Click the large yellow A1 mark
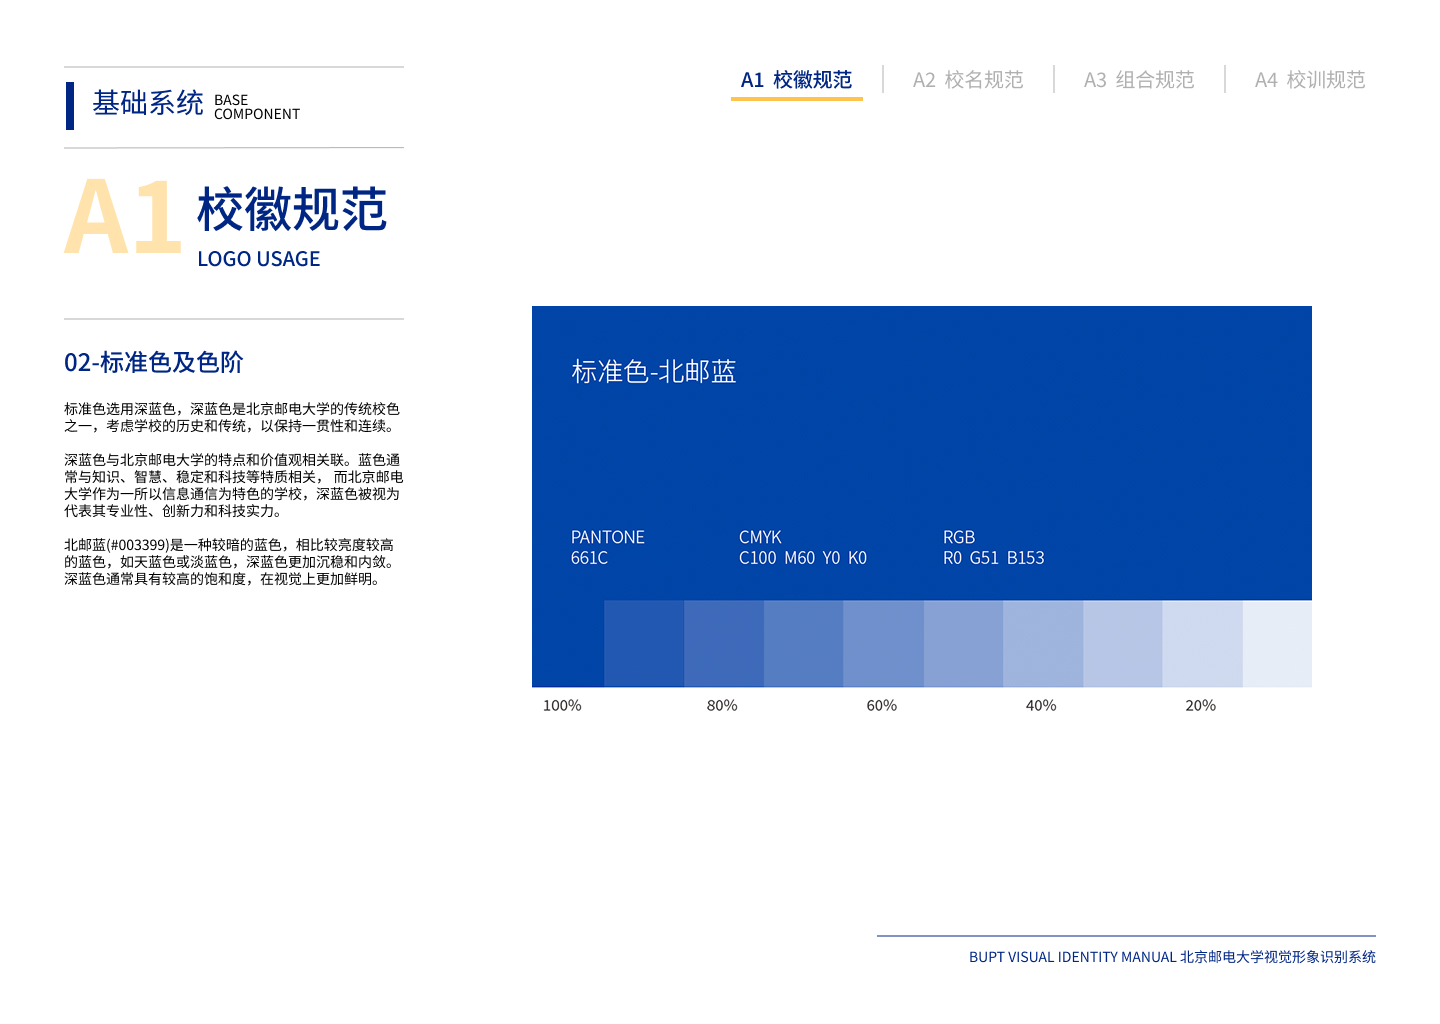Image resolution: width=1440 pixels, height=1024 pixels. click(122, 217)
